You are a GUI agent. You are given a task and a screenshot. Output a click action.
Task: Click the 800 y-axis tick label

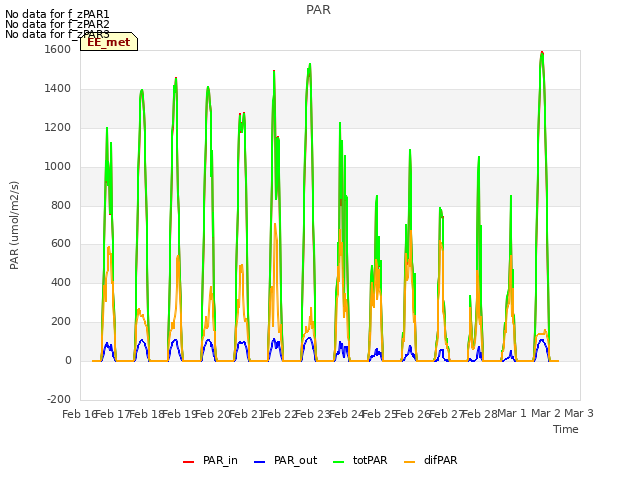pos(61,205)
